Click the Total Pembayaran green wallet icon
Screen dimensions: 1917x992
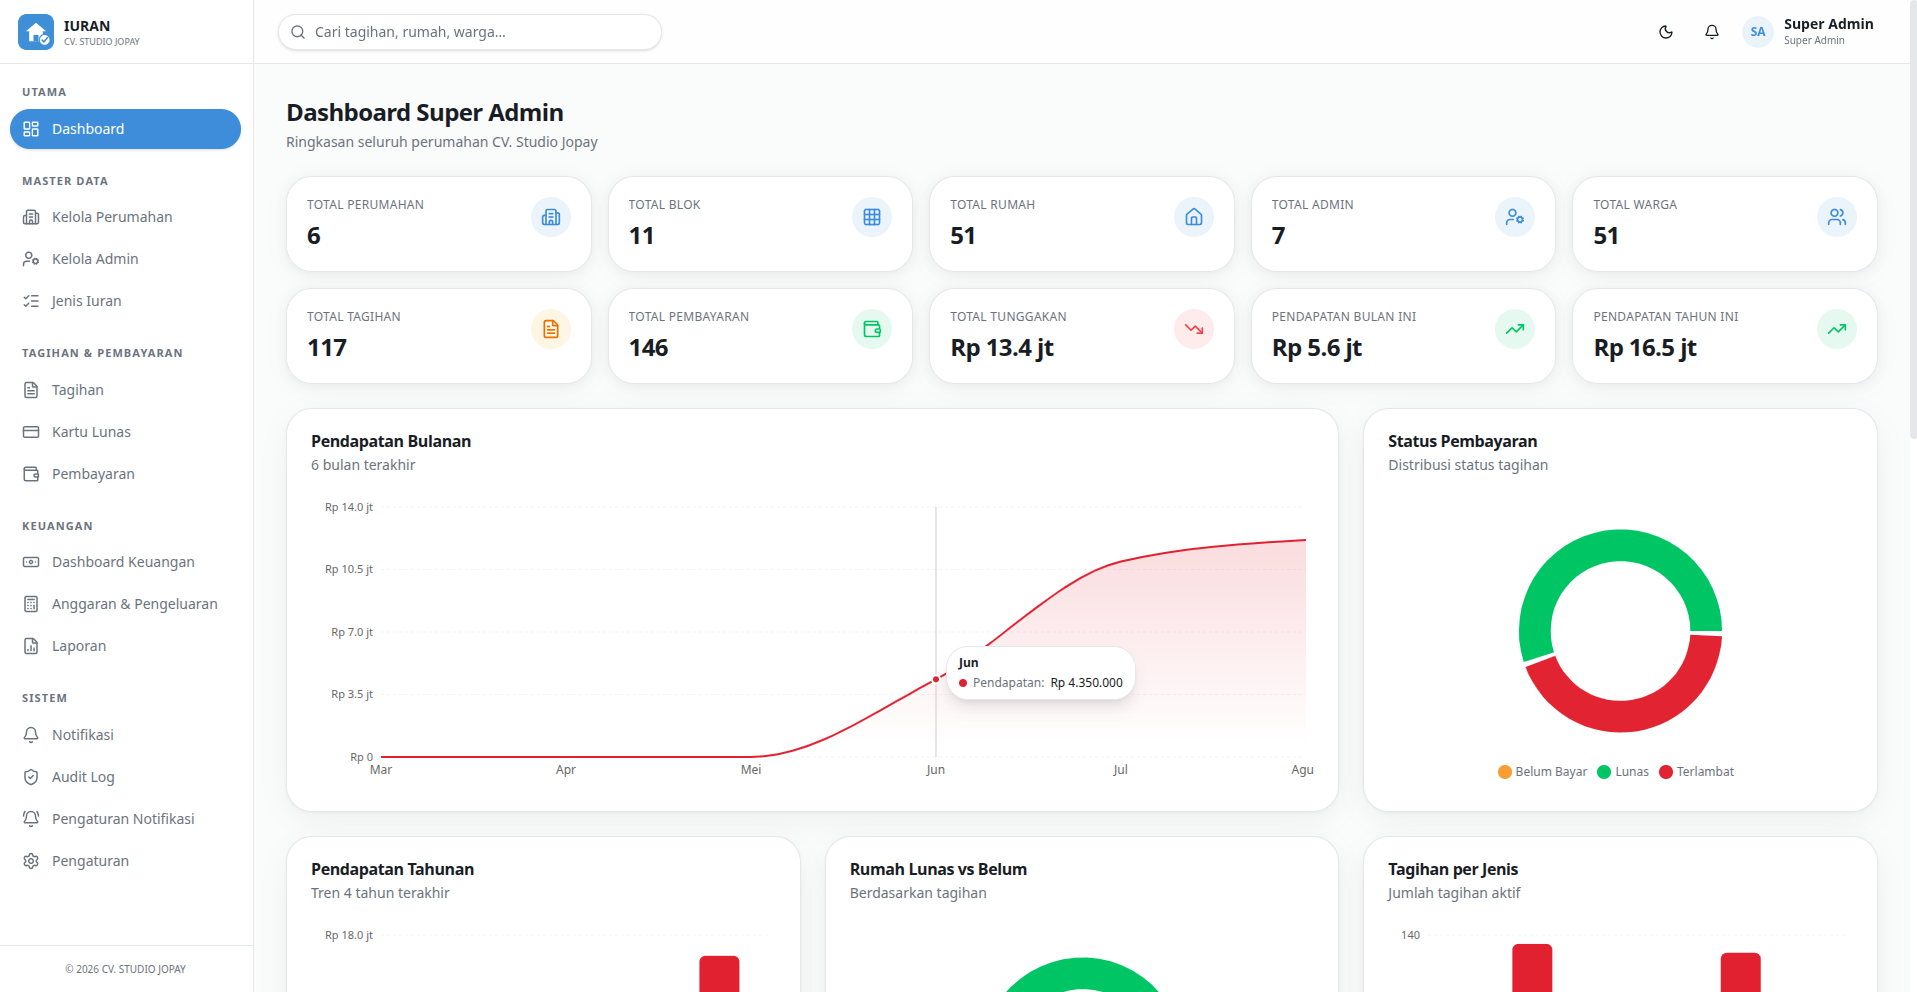872,329
